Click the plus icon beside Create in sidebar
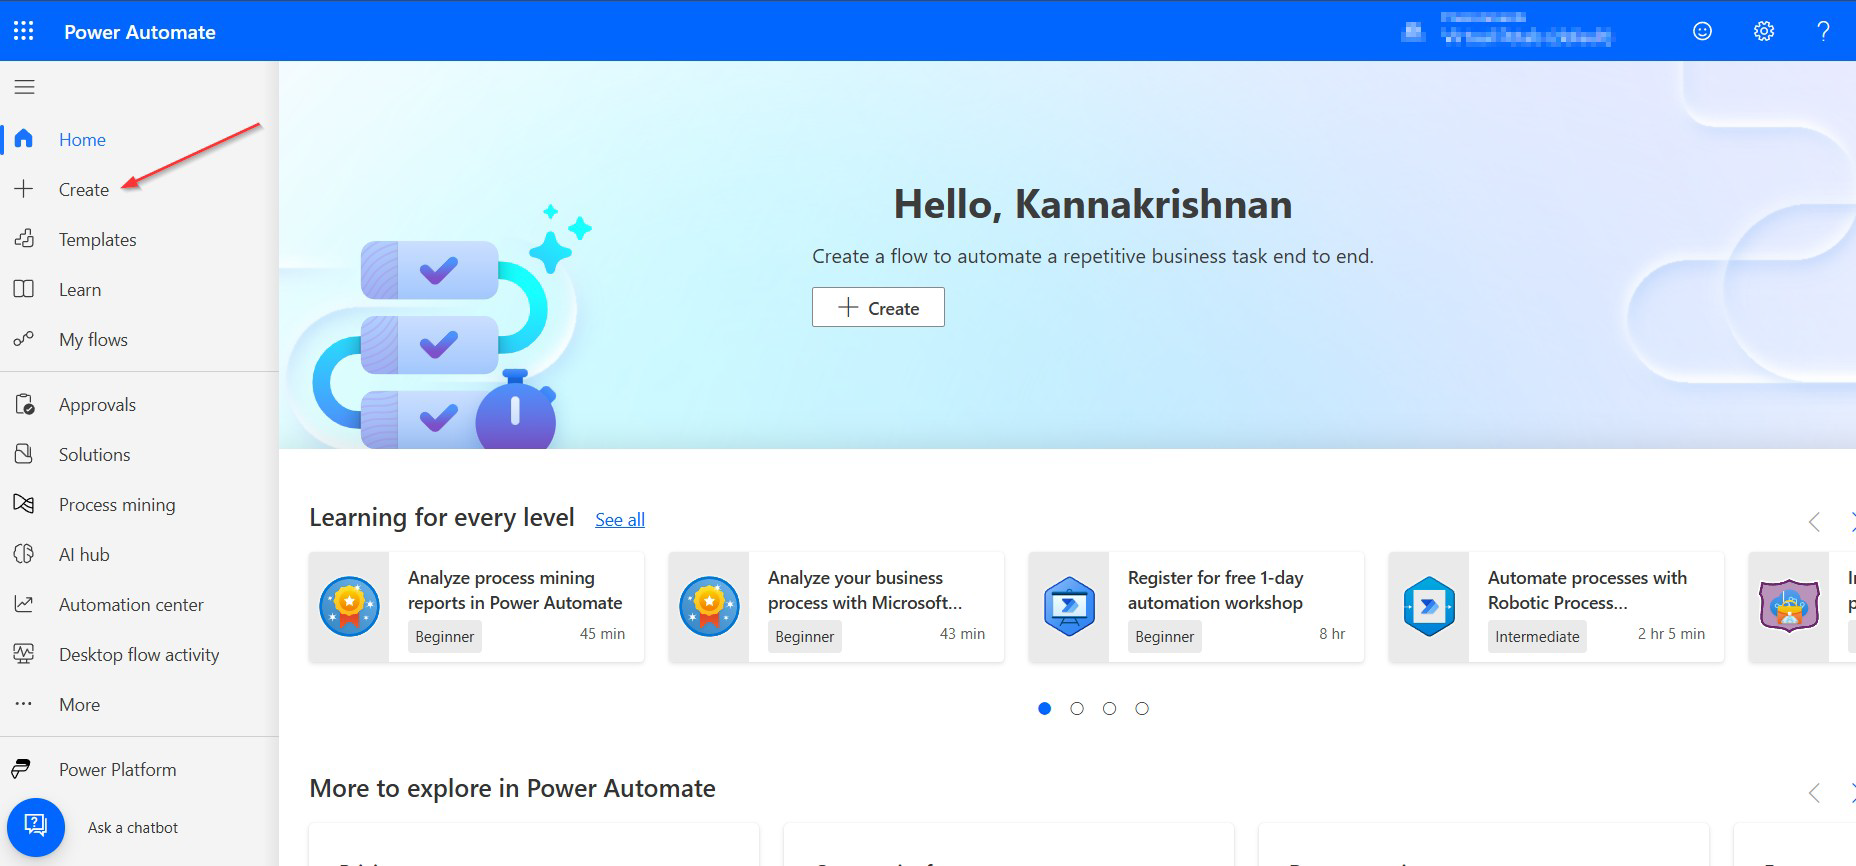The width and height of the screenshot is (1856, 866). tap(24, 189)
